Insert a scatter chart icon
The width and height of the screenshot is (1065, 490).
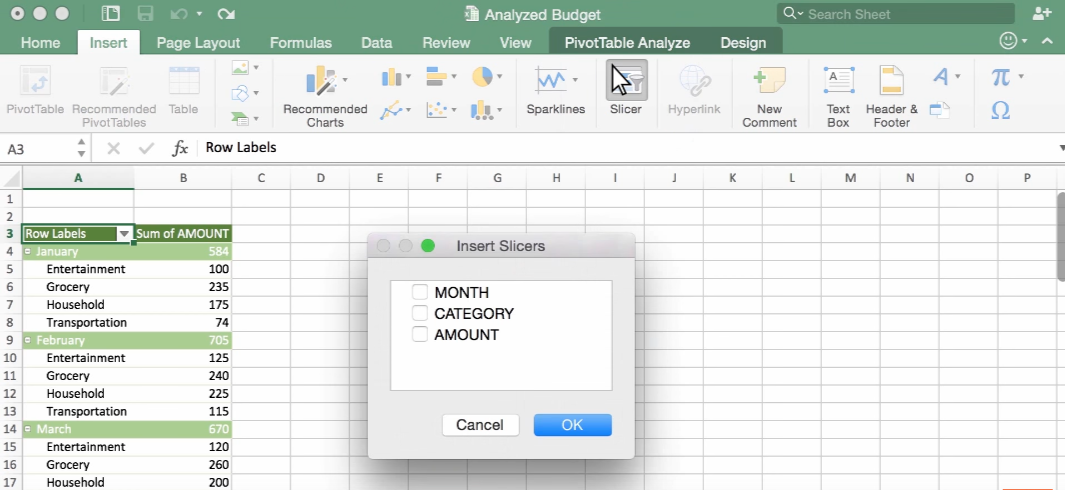[x=436, y=109]
